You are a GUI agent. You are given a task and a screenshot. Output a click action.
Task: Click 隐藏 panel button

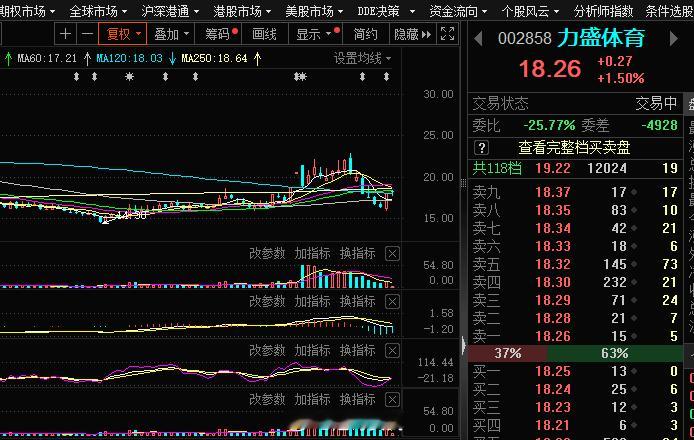tap(412, 34)
